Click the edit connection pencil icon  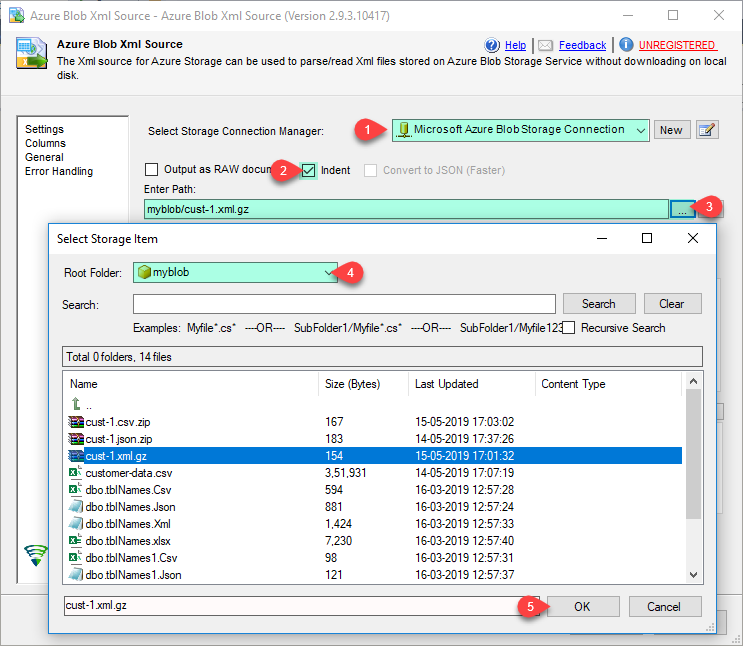click(x=707, y=130)
